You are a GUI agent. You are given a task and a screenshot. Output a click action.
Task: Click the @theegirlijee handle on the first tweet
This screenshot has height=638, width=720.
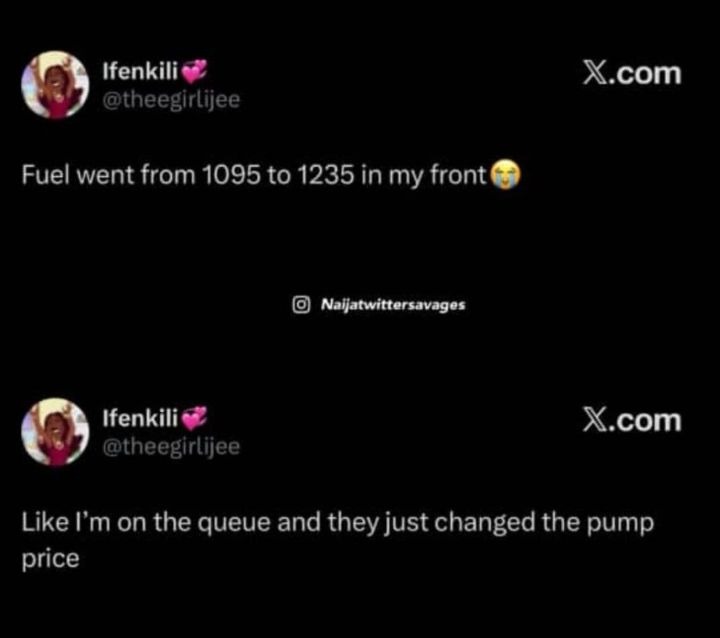[x=171, y=99]
